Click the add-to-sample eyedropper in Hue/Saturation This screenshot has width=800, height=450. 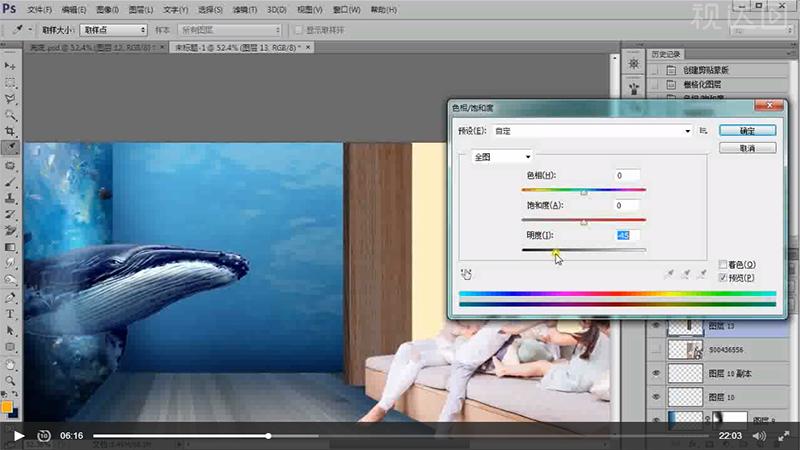click(x=686, y=274)
